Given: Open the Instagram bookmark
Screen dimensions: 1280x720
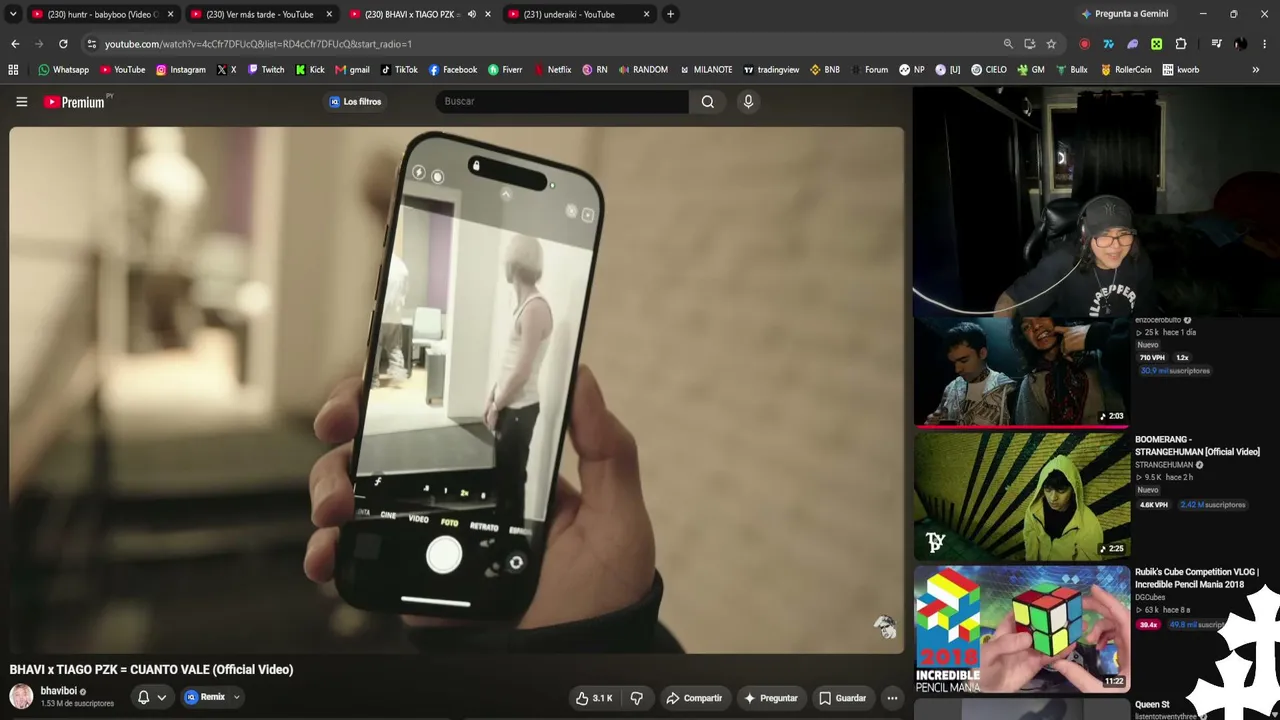Looking at the screenshot, I should tap(180, 70).
